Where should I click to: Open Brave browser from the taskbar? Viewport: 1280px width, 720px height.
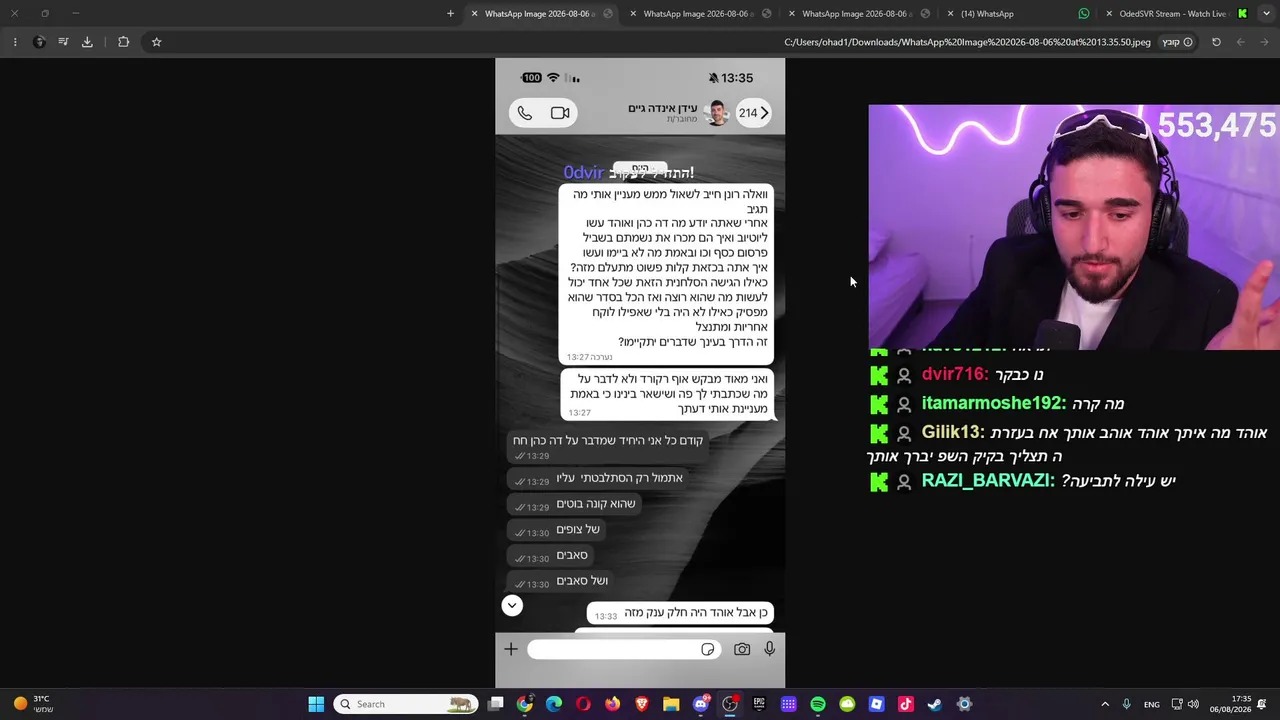point(642,704)
